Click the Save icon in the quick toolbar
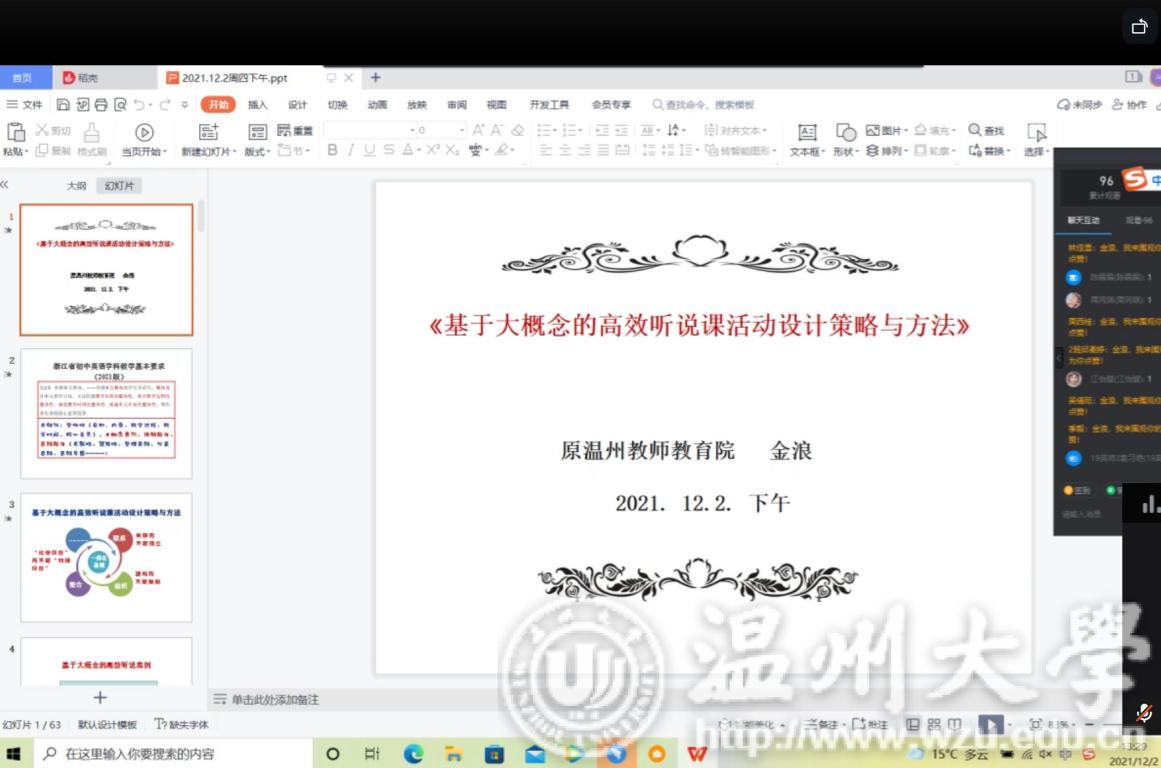 pyautogui.click(x=63, y=104)
